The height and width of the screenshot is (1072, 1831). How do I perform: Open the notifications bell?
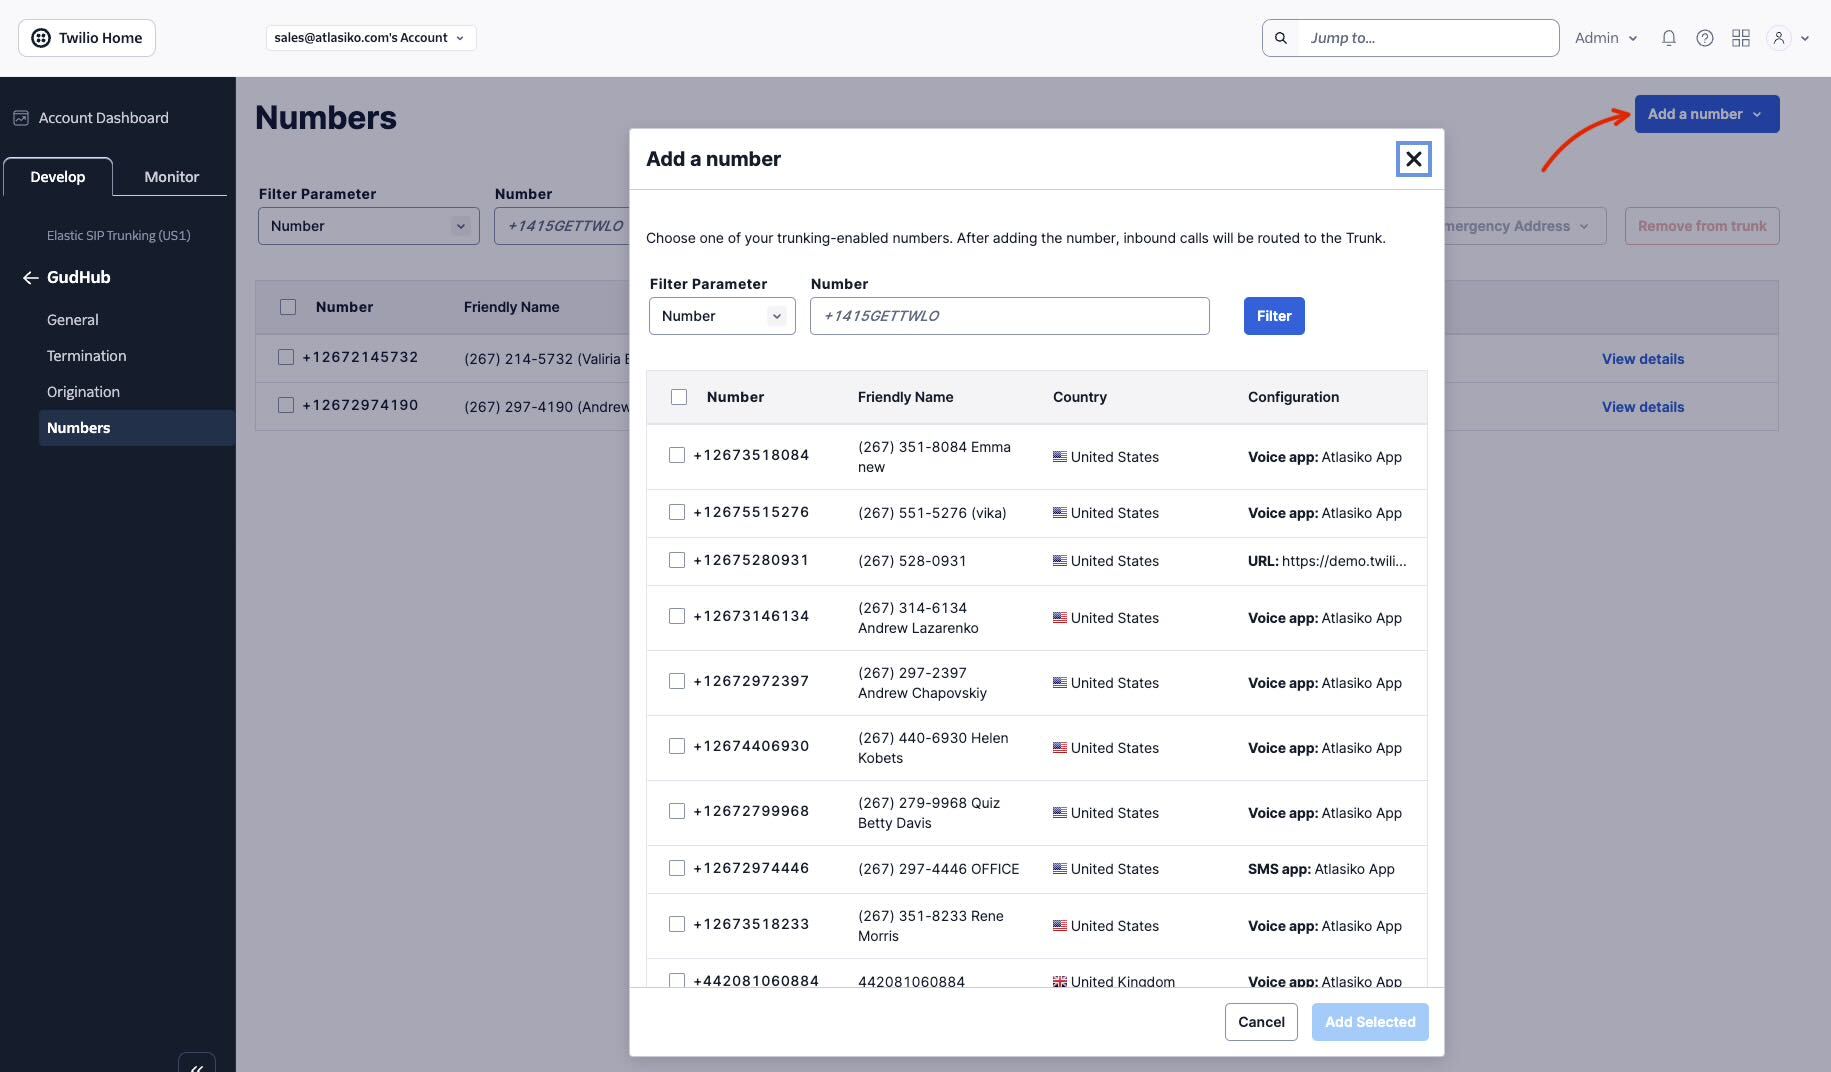tap(1669, 38)
